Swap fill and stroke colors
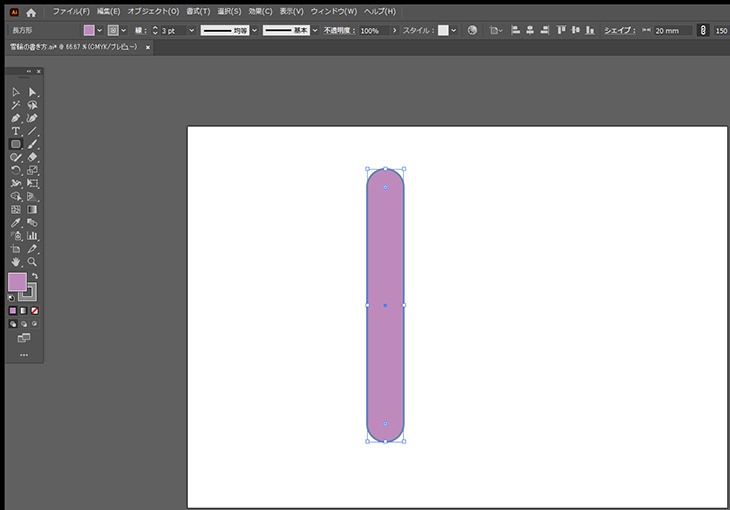 click(x=34, y=276)
